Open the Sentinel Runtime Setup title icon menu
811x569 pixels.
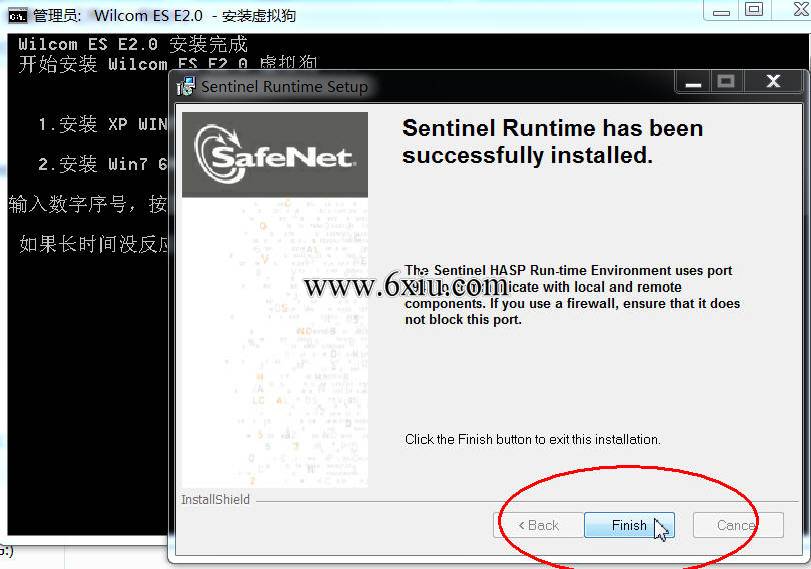click(186, 86)
